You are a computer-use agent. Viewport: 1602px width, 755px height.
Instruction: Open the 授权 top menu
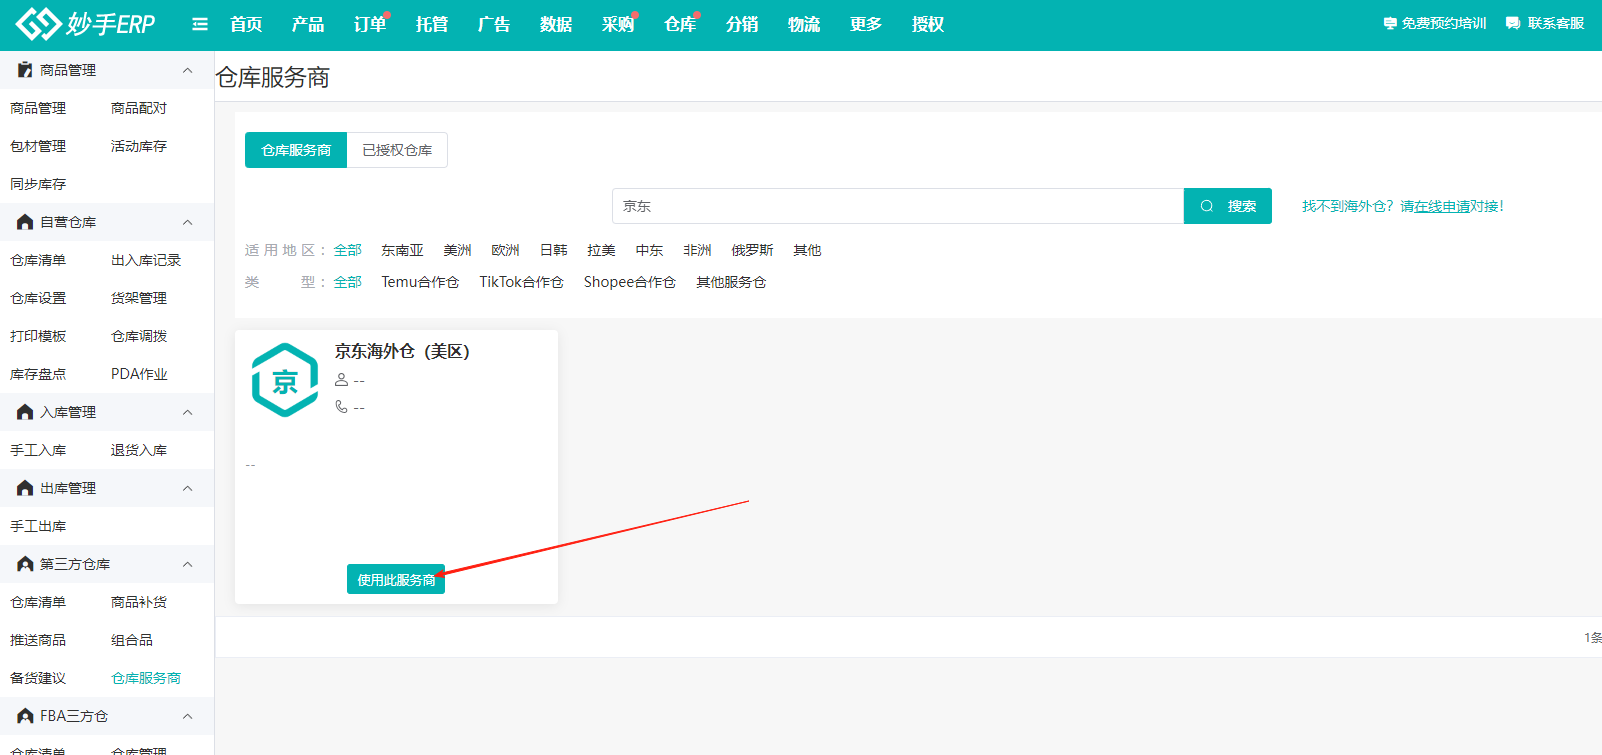tap(928, 24)
